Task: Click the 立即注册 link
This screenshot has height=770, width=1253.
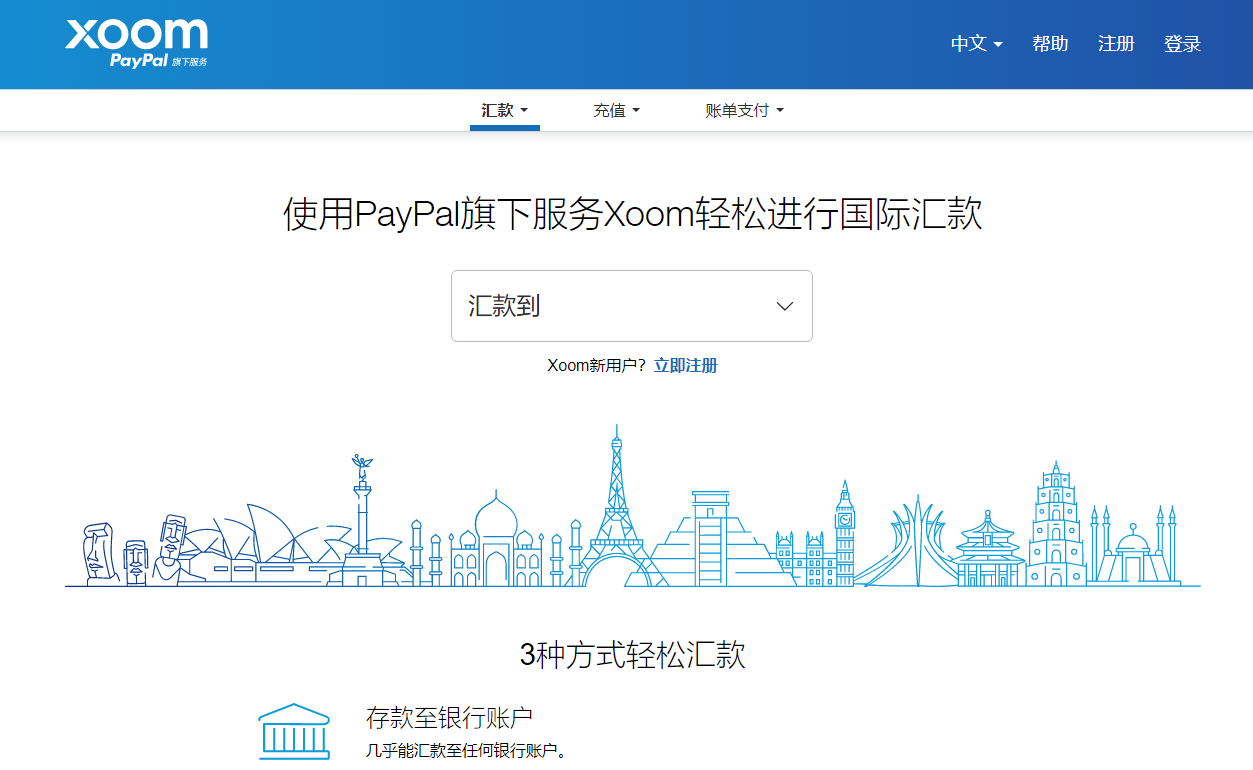Action: coord(685,365)
